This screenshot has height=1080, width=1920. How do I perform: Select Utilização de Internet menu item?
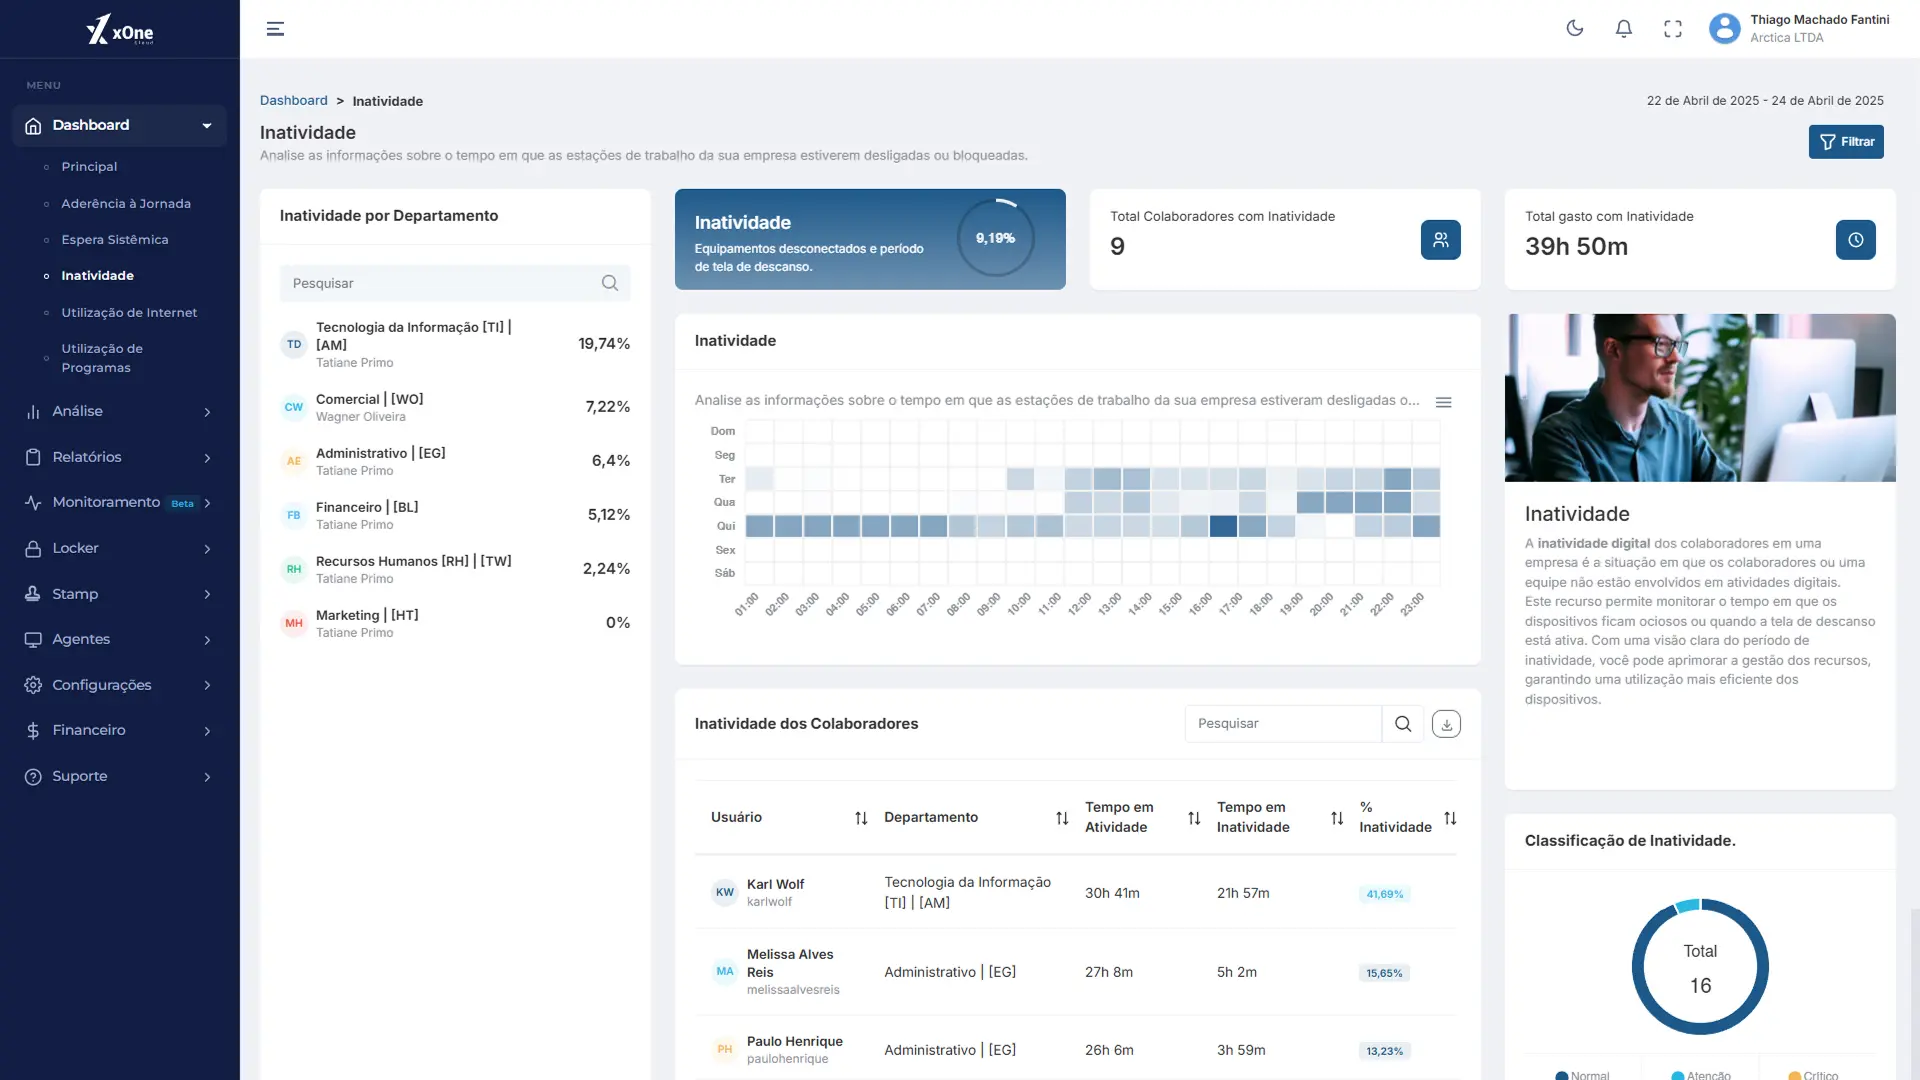[129, 312]
